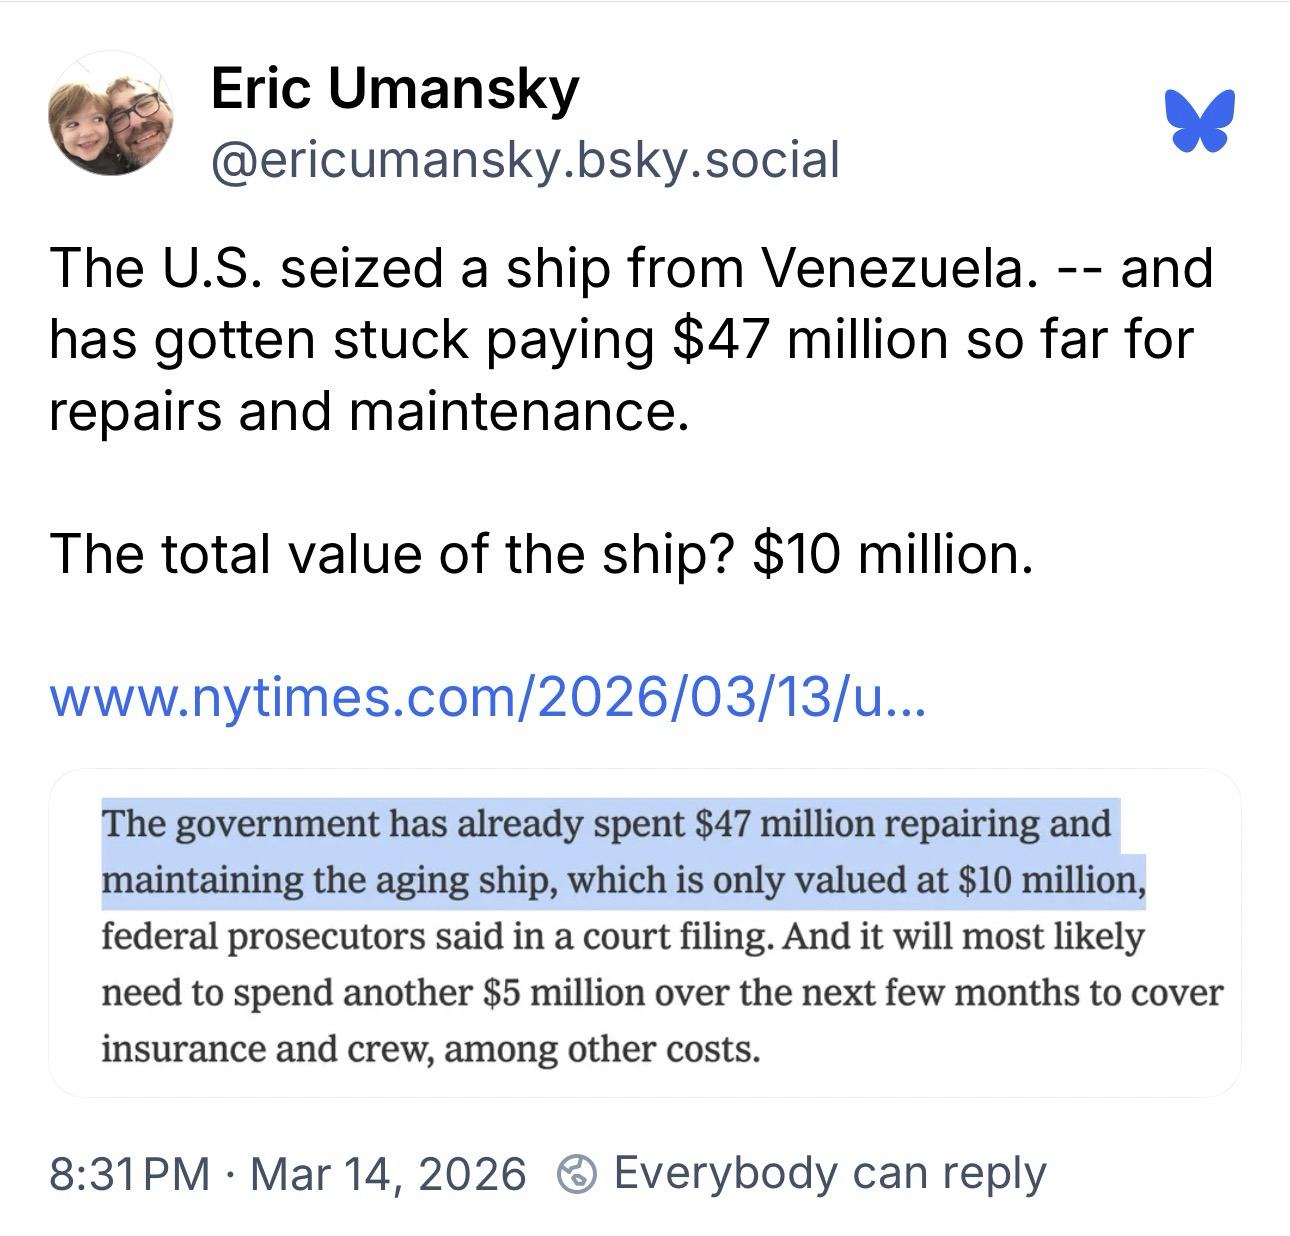Click the display name Eric Umansky
The width and height of the screenshot is (1290, 1236).
point(395,89)
